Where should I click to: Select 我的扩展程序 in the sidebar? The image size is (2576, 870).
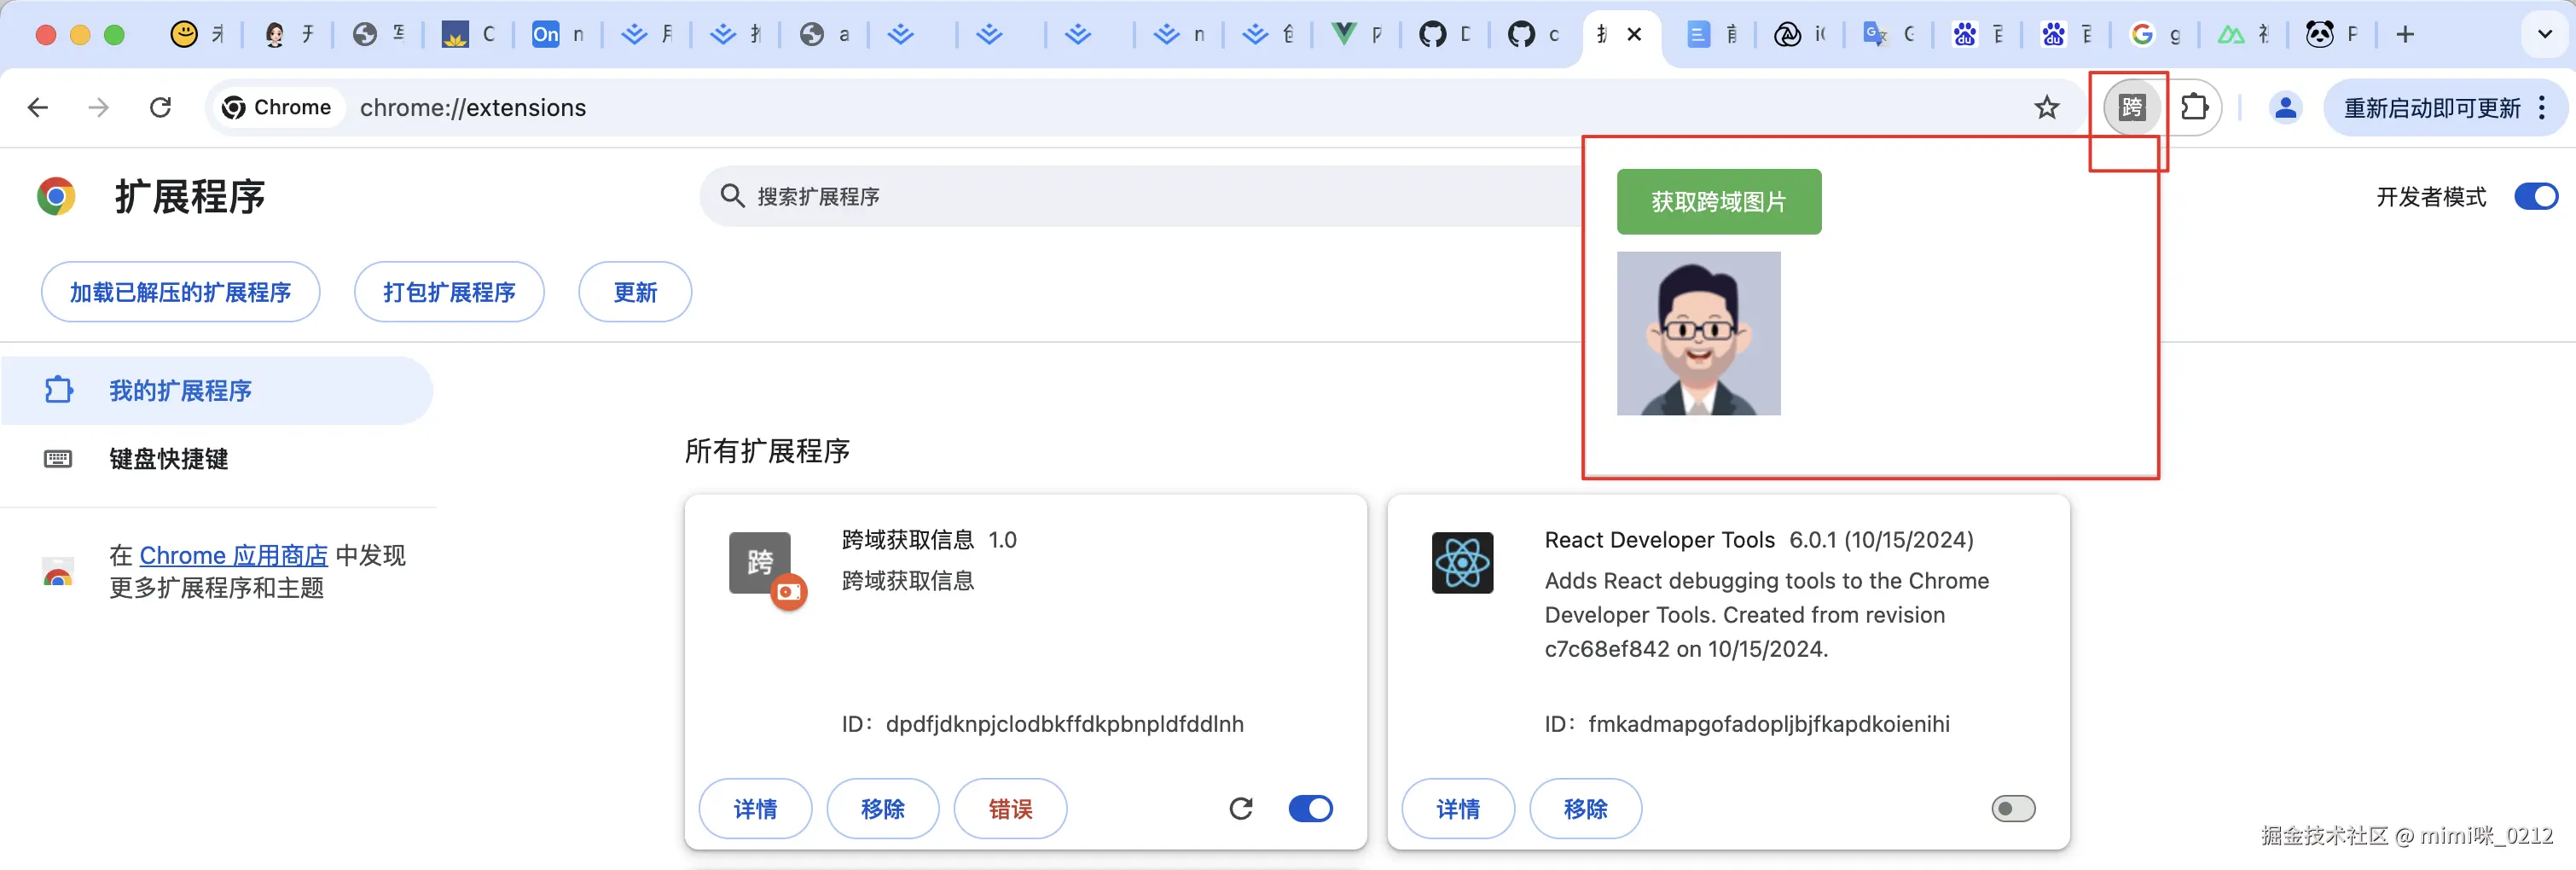click(217, 390)
